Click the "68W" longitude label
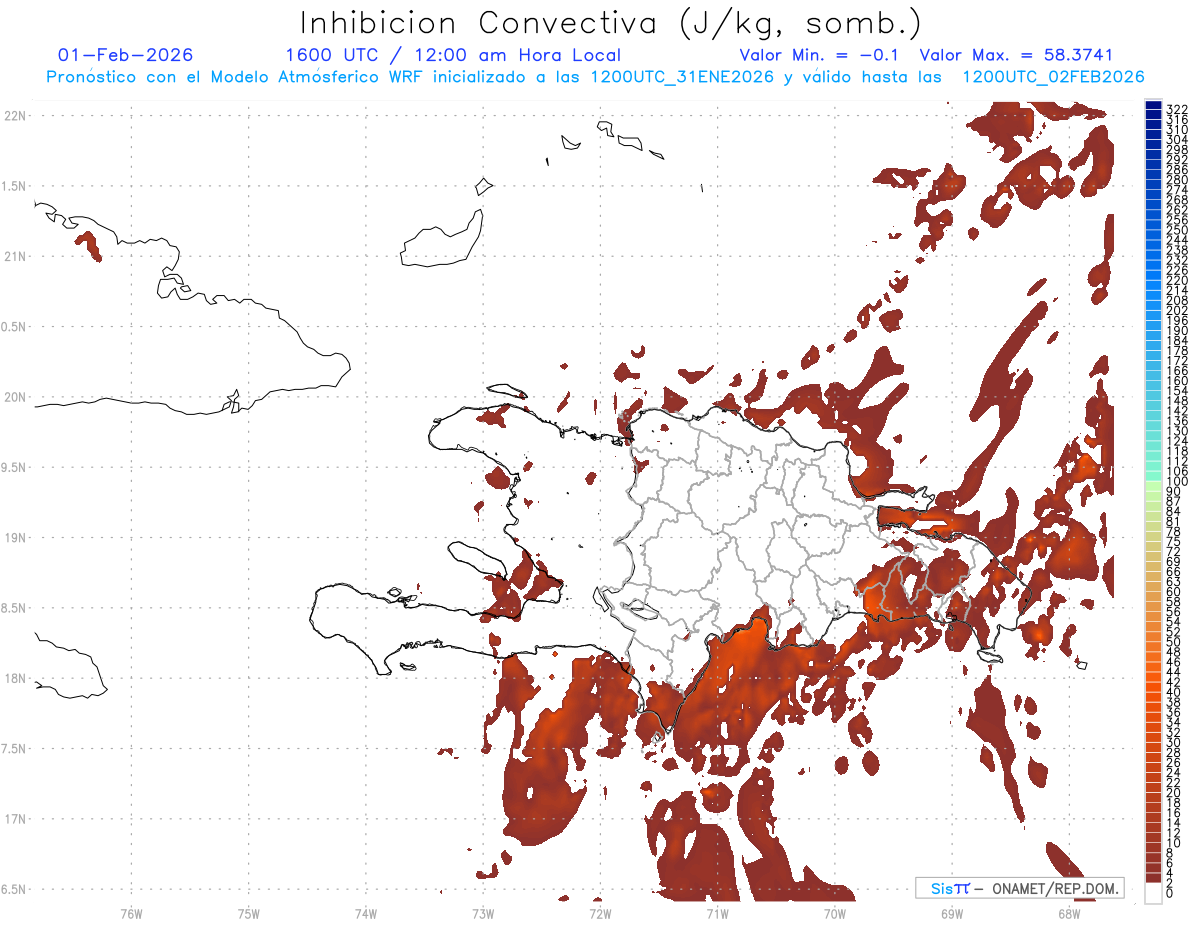The image size is (1200, 927). point(1069,913)
